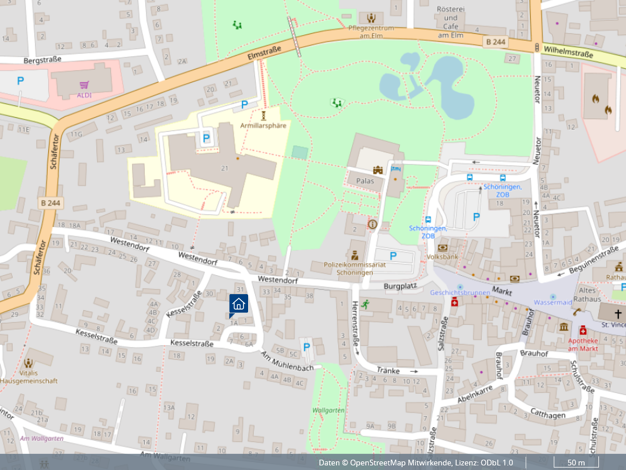Click the Polizeikommissariat Schöningen police icon

click(354, 256)
